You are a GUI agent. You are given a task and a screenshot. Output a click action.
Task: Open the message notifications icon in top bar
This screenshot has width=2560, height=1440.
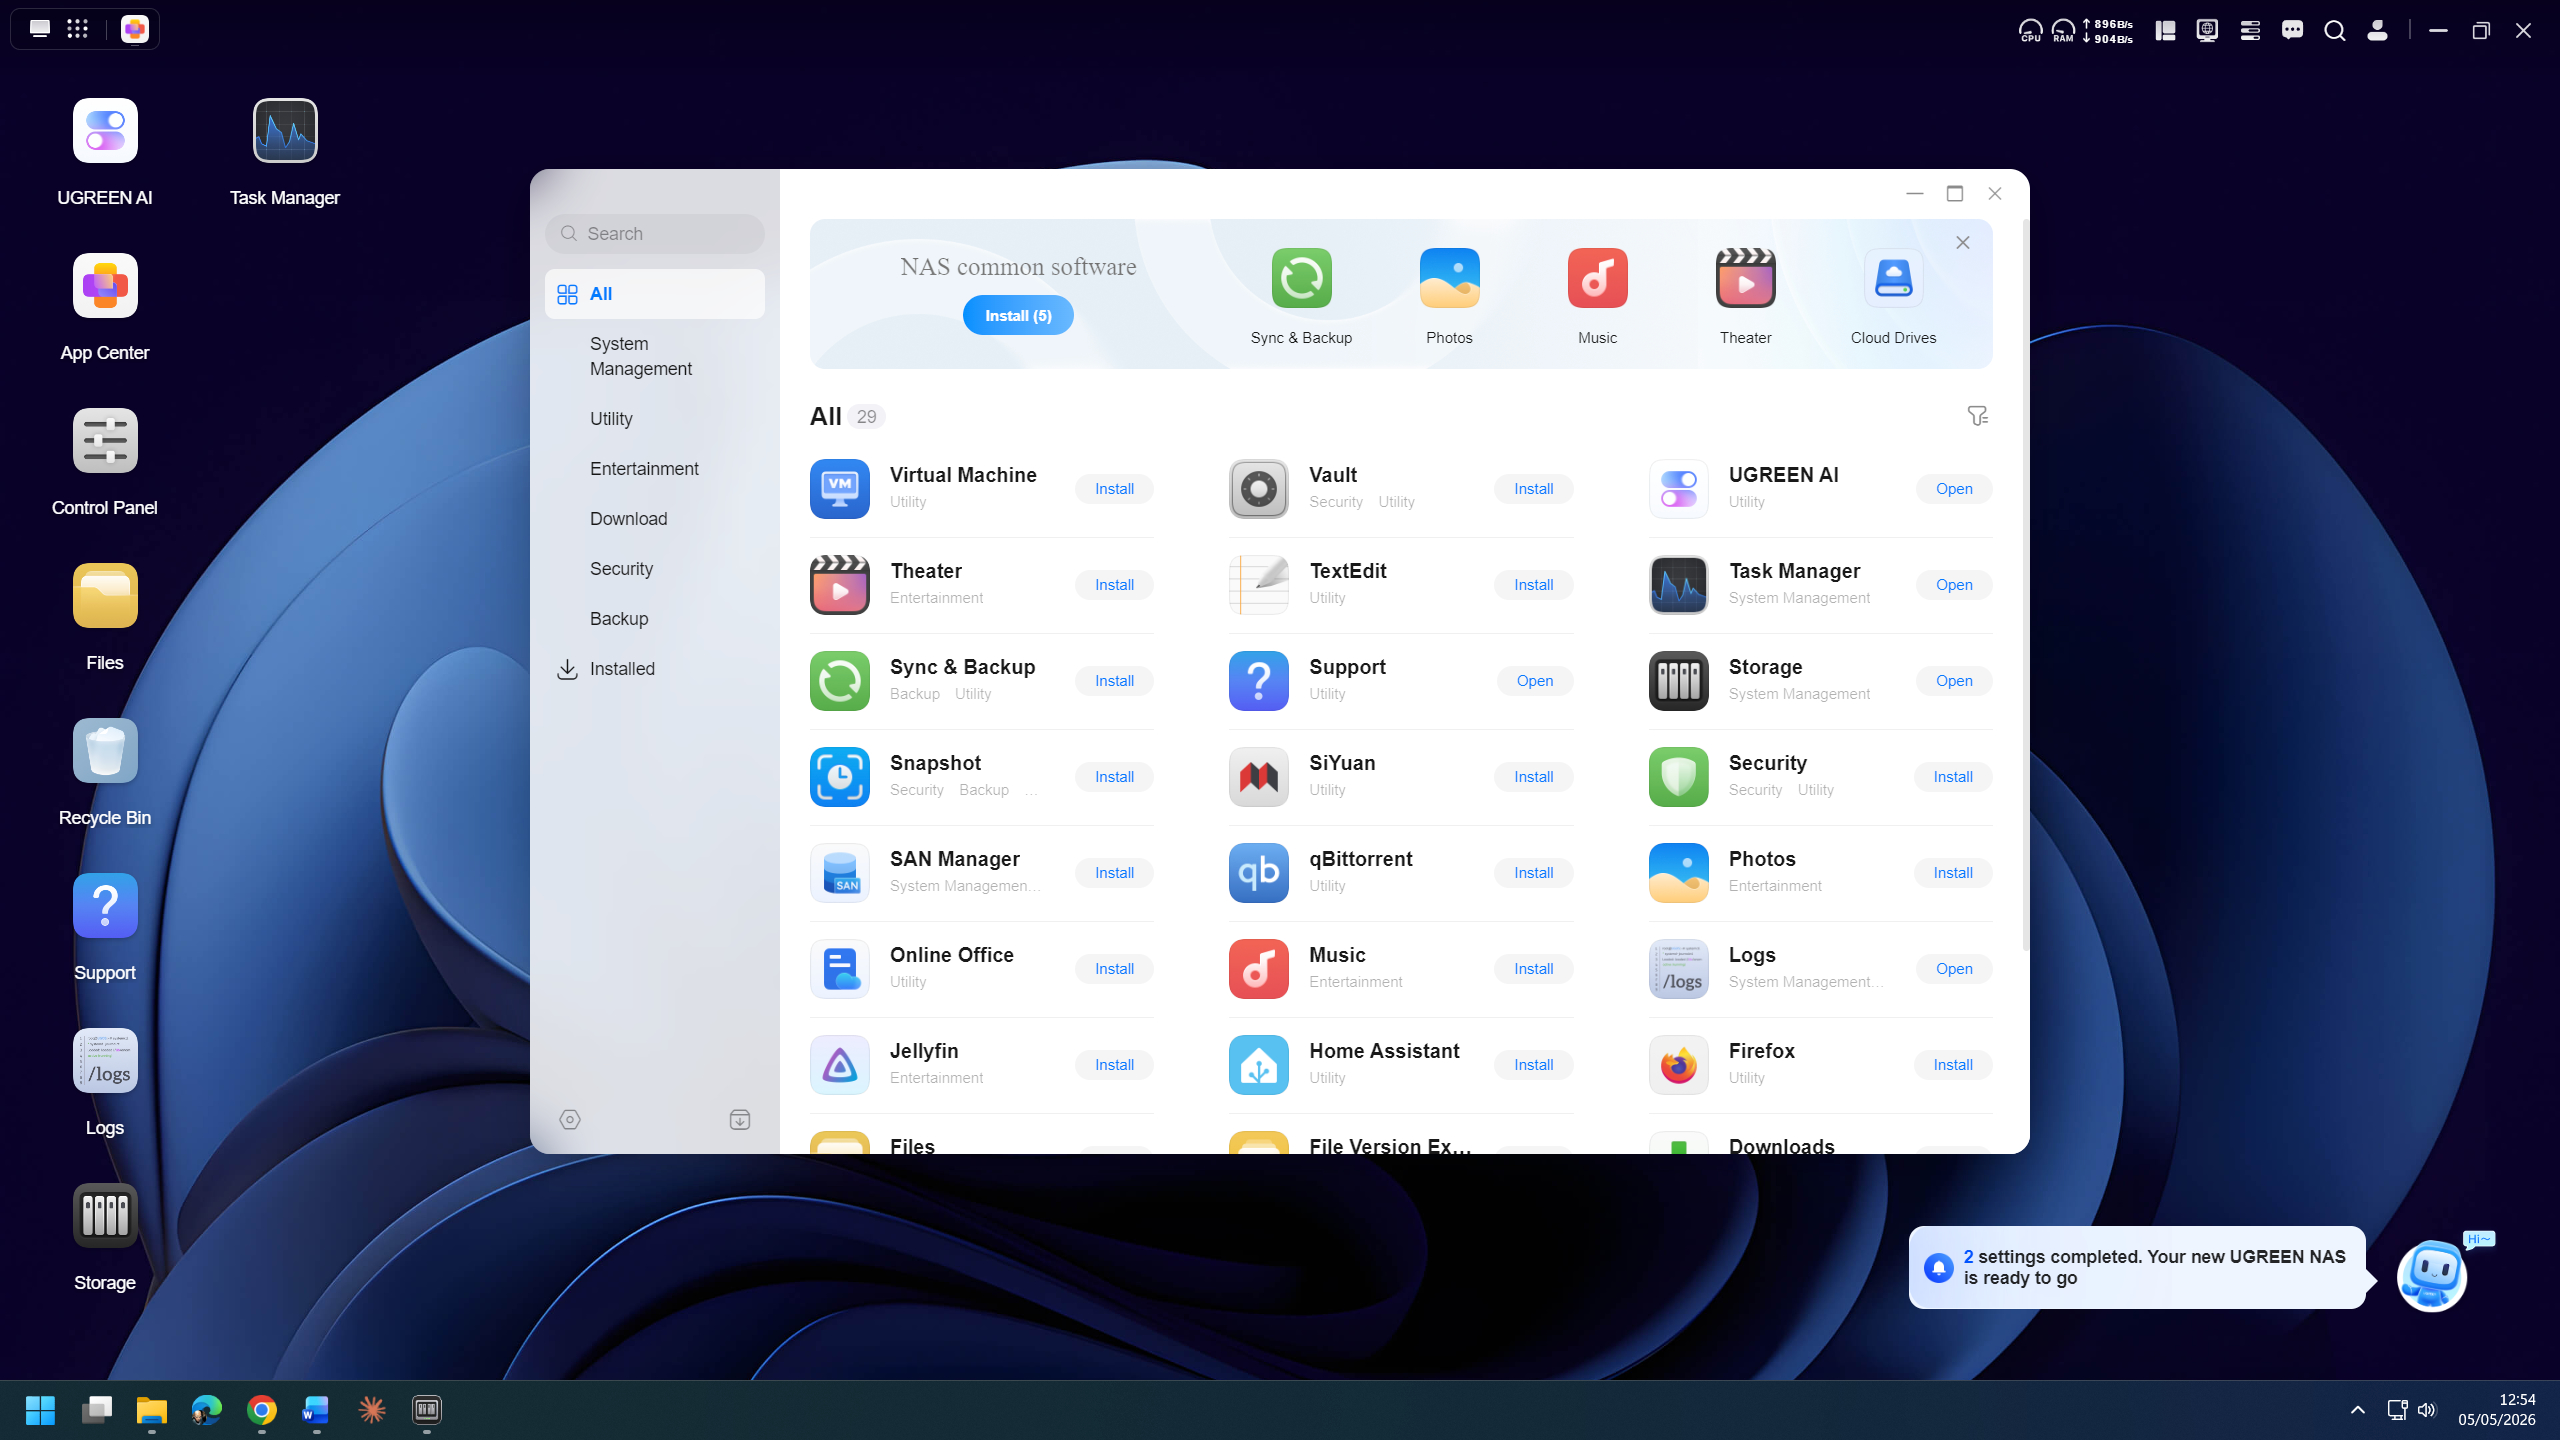[x=2293, y=30]
